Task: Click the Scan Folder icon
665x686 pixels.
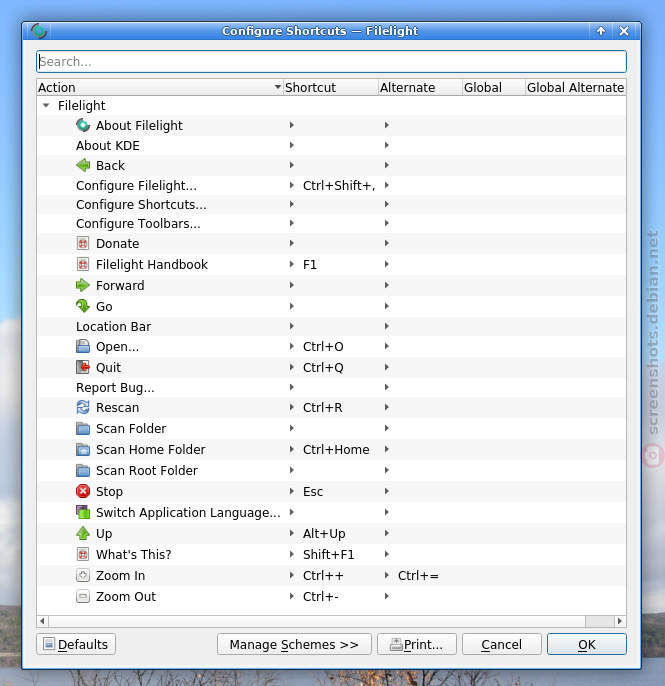Action: click(x=83, y=428)
